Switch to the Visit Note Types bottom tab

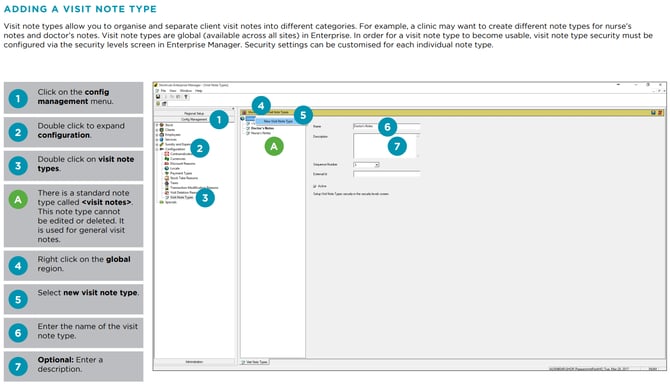point(255,362)
